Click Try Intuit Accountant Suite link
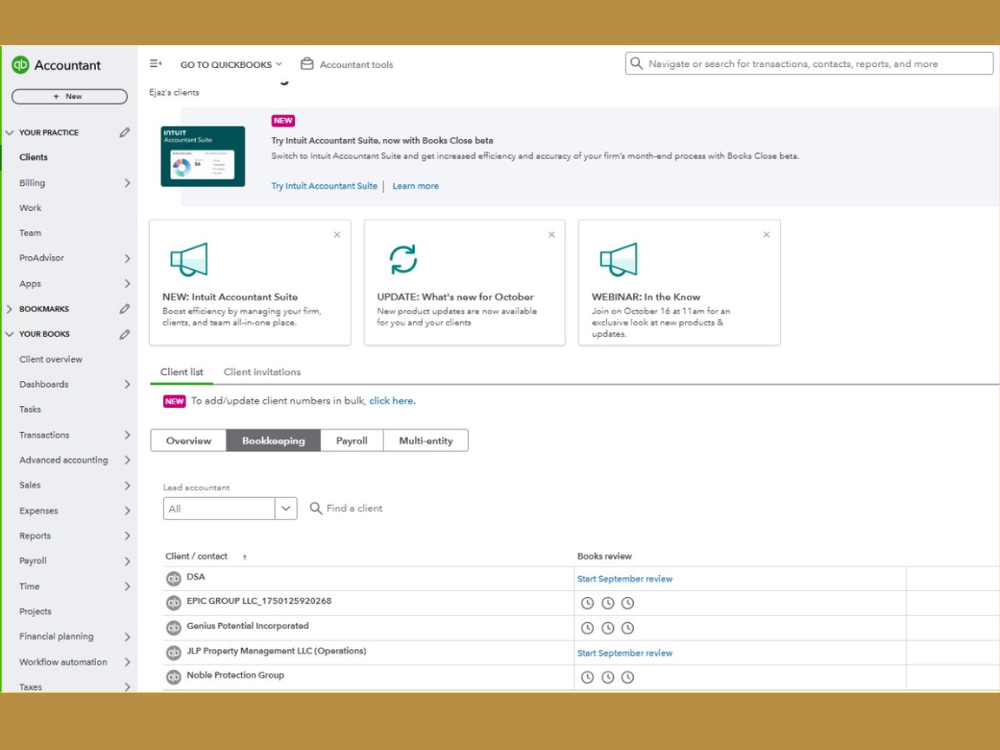 click(324, 186)
